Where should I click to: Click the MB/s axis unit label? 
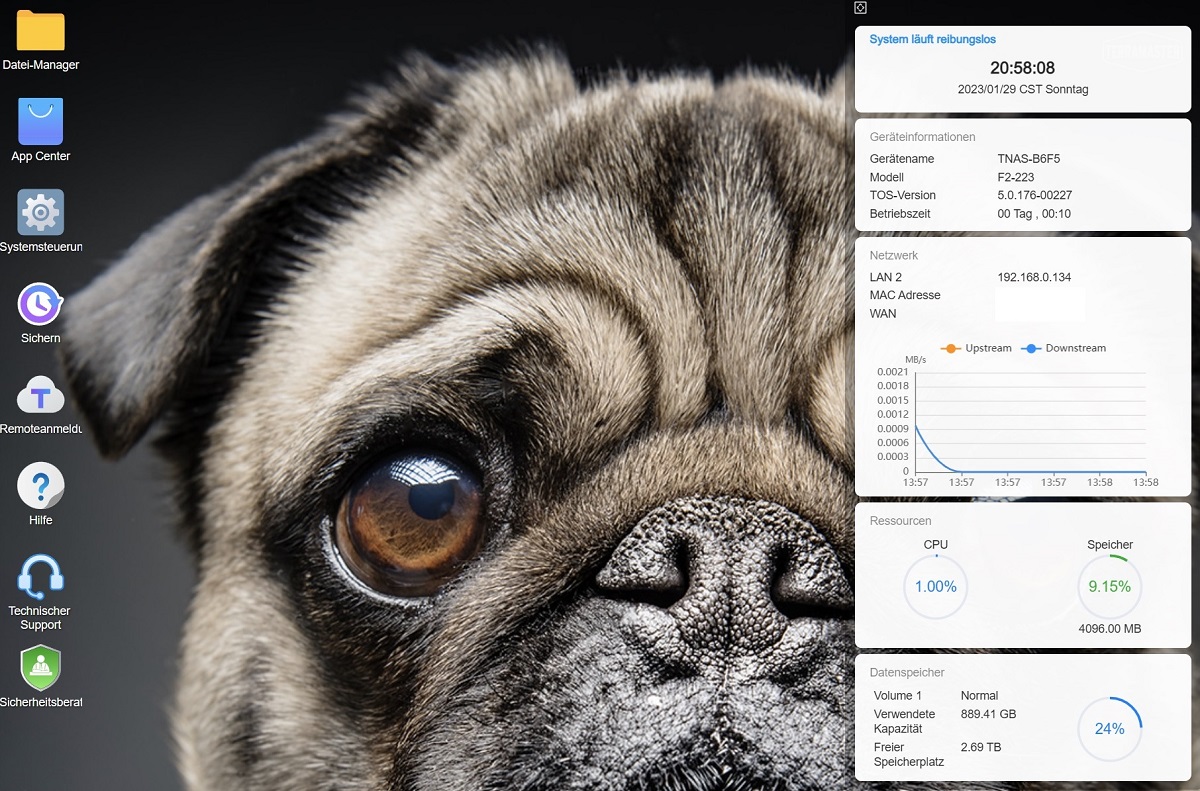(x=915, y=359)
